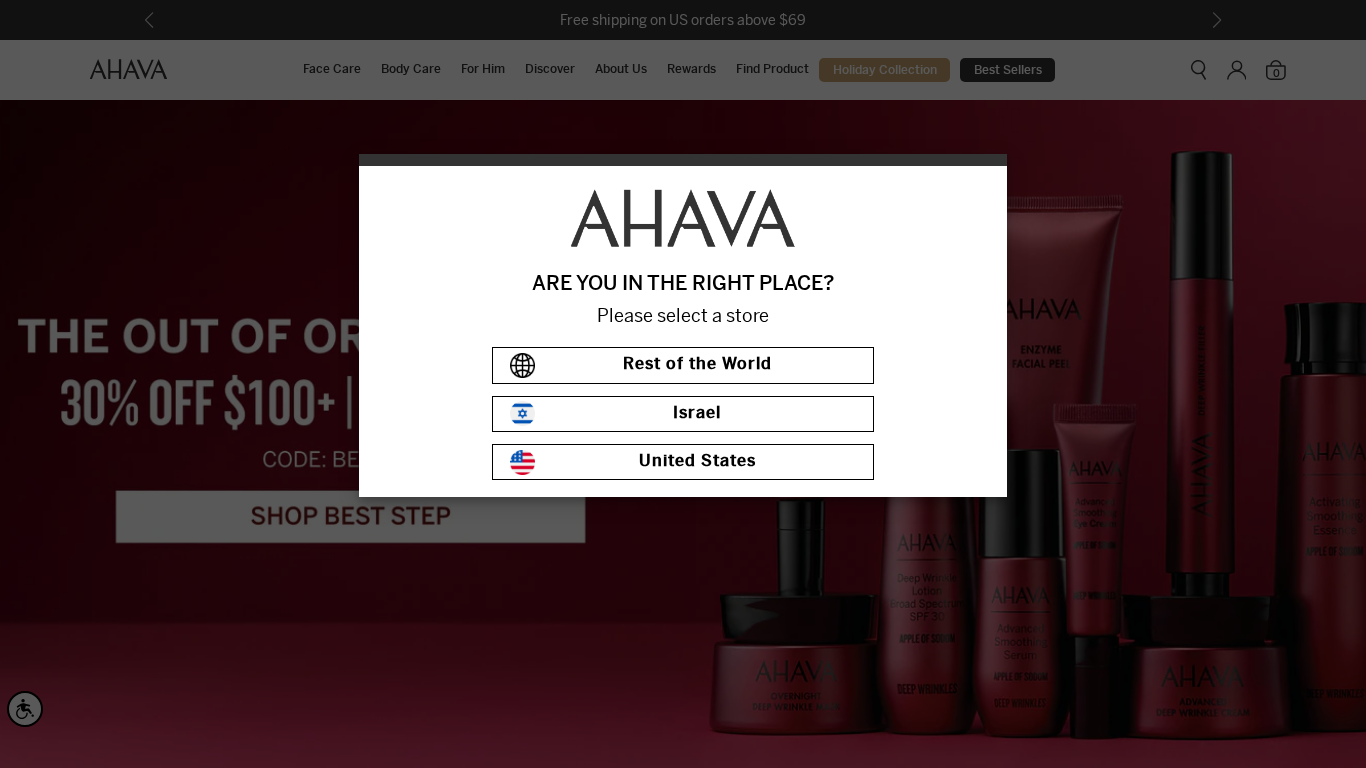This screenshot has height=768, width=1366.
Task: Open the search magnifier icon
Action: click(x=1198, y=69)
